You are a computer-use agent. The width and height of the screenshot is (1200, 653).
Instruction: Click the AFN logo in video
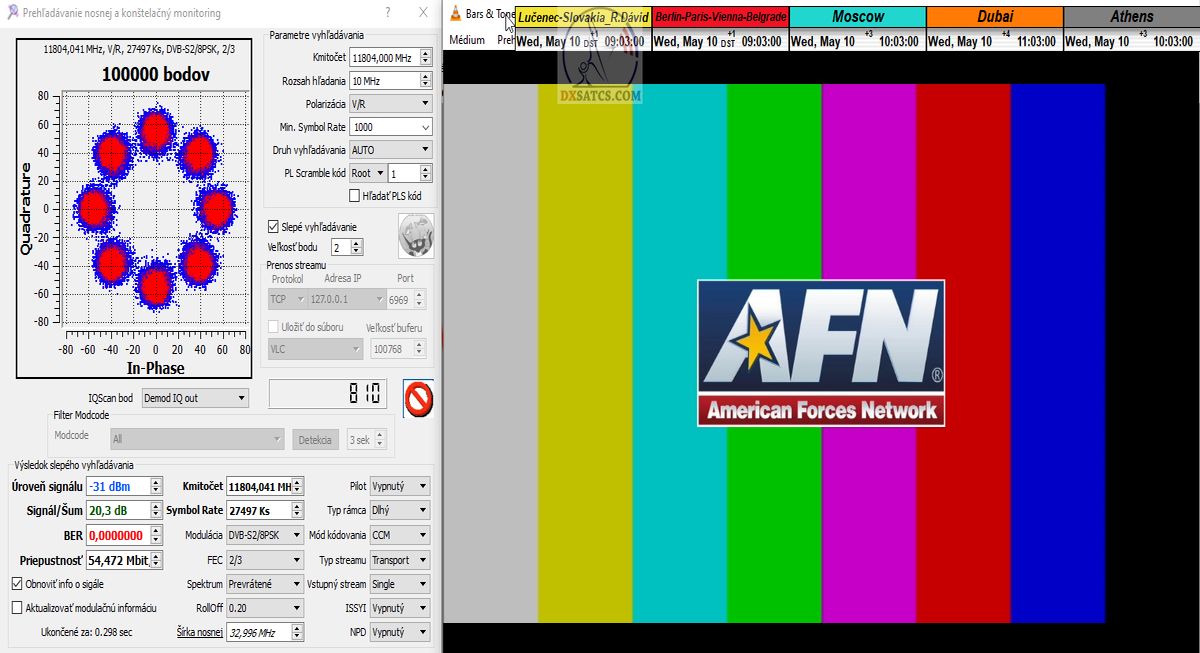coord(820,352)
